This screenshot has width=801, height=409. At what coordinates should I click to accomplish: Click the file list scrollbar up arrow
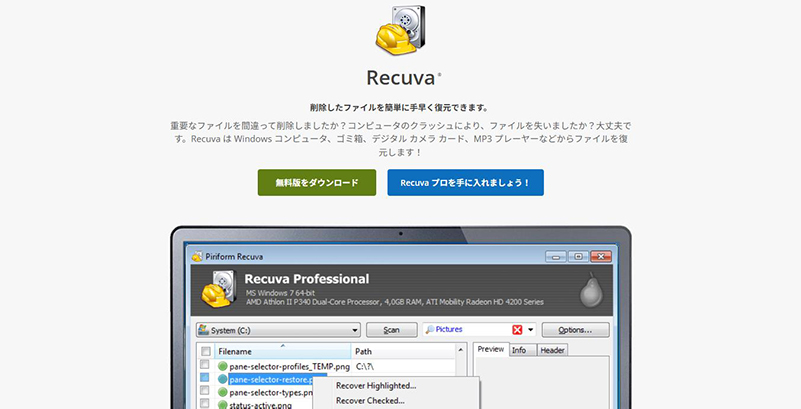[x=460, y=350]
